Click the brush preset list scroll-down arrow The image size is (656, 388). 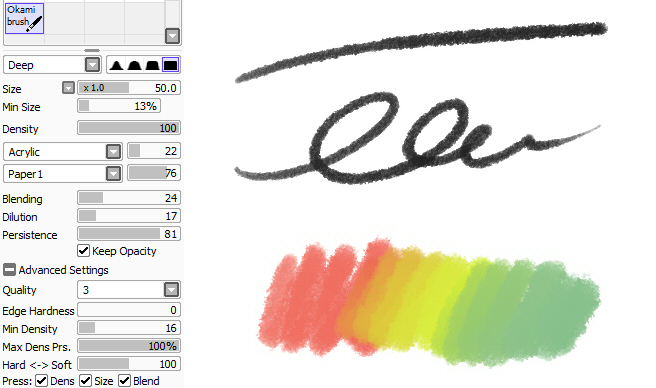172,36
